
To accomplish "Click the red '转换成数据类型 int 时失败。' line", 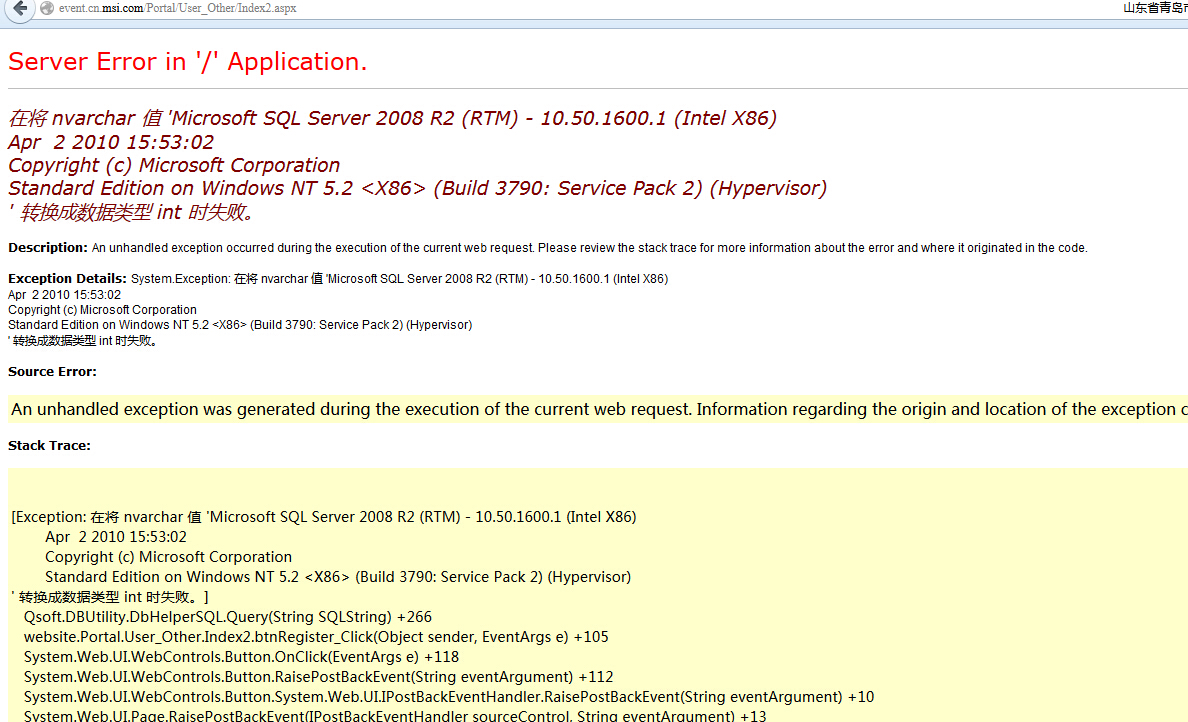I will (133, 212).
